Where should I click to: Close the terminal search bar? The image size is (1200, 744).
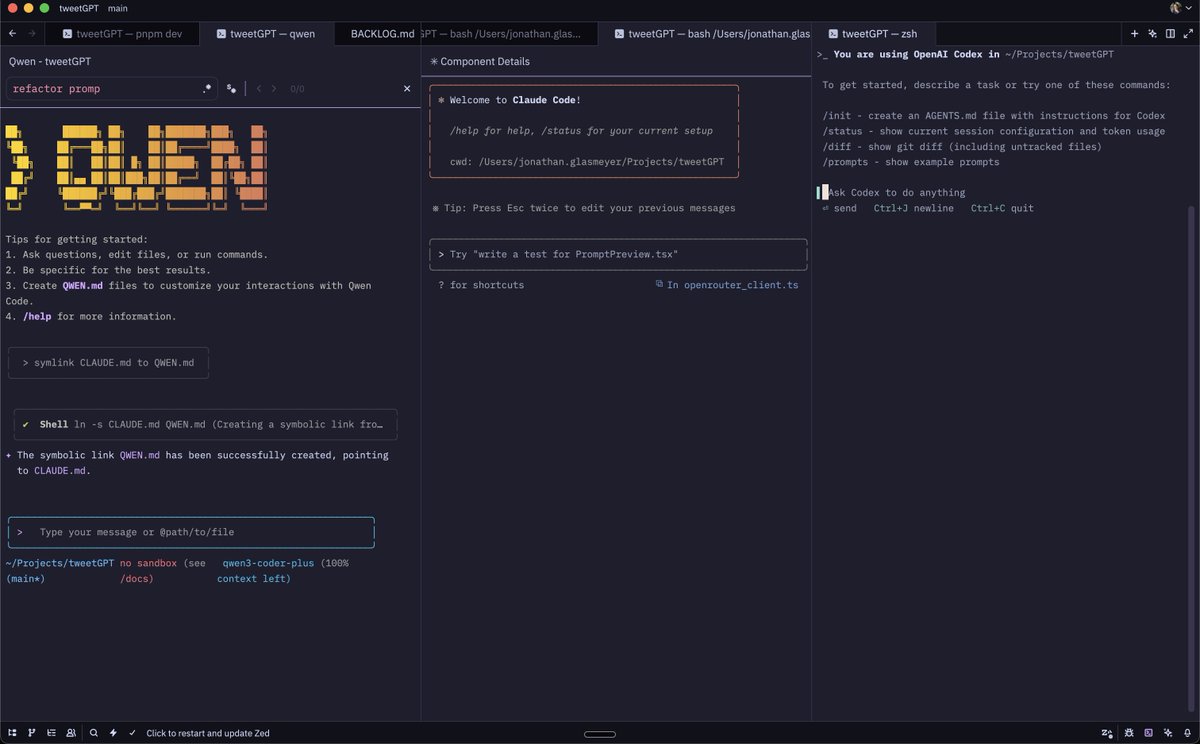point(407,89)
